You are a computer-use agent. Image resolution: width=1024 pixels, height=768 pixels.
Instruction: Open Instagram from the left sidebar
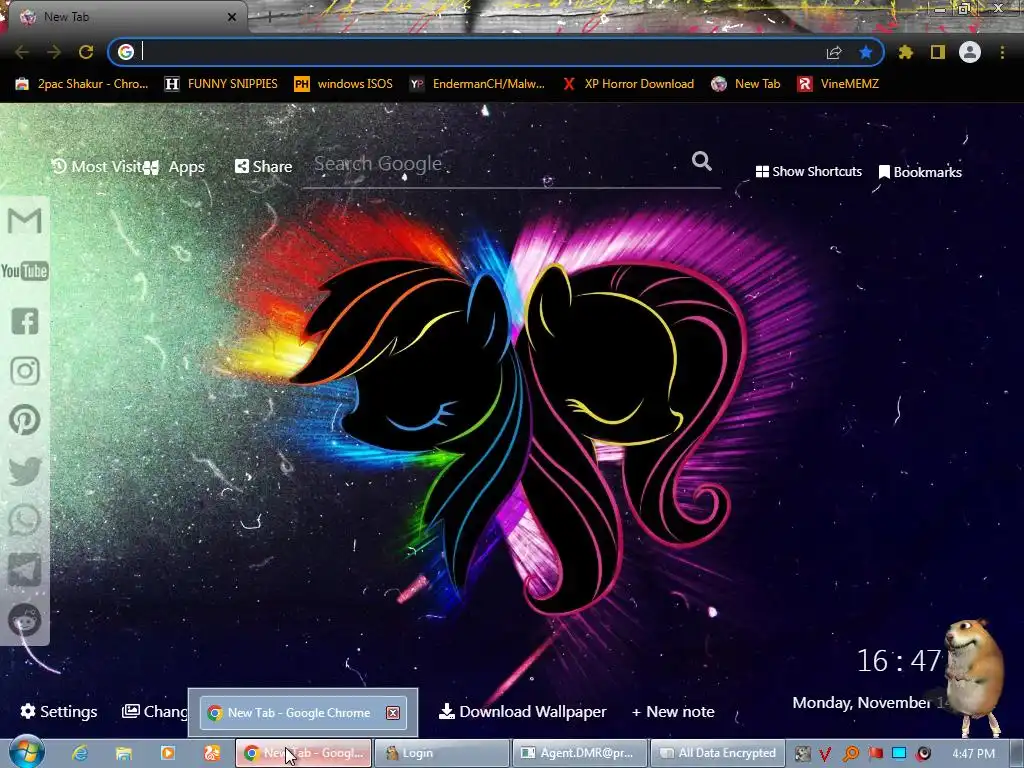tap(25, 371)
